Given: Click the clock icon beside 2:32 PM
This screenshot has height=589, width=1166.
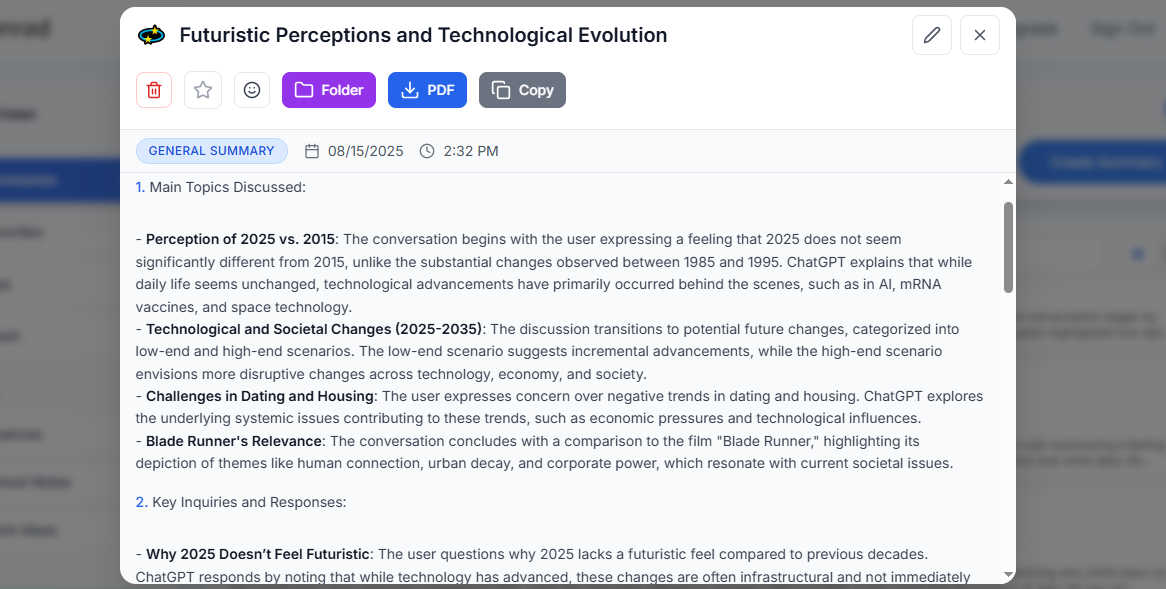Looking at the screenshot, I should (427, 151).
